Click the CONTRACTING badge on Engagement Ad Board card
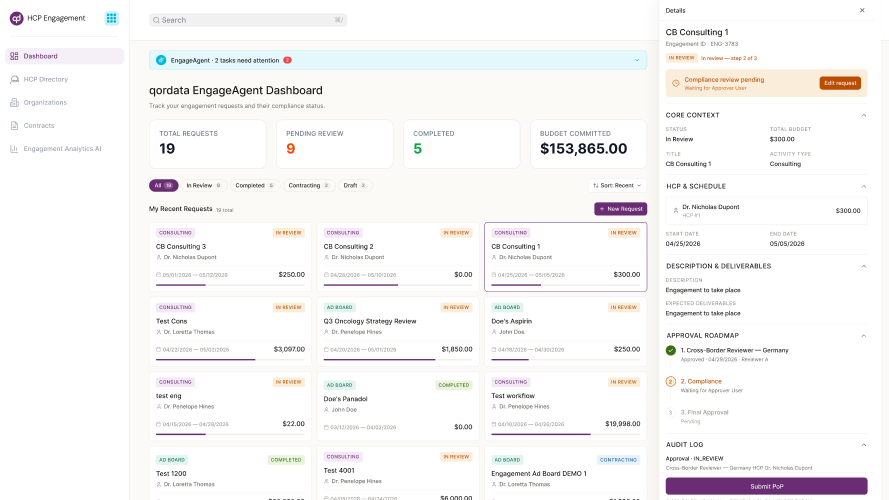 pos(619,460)
